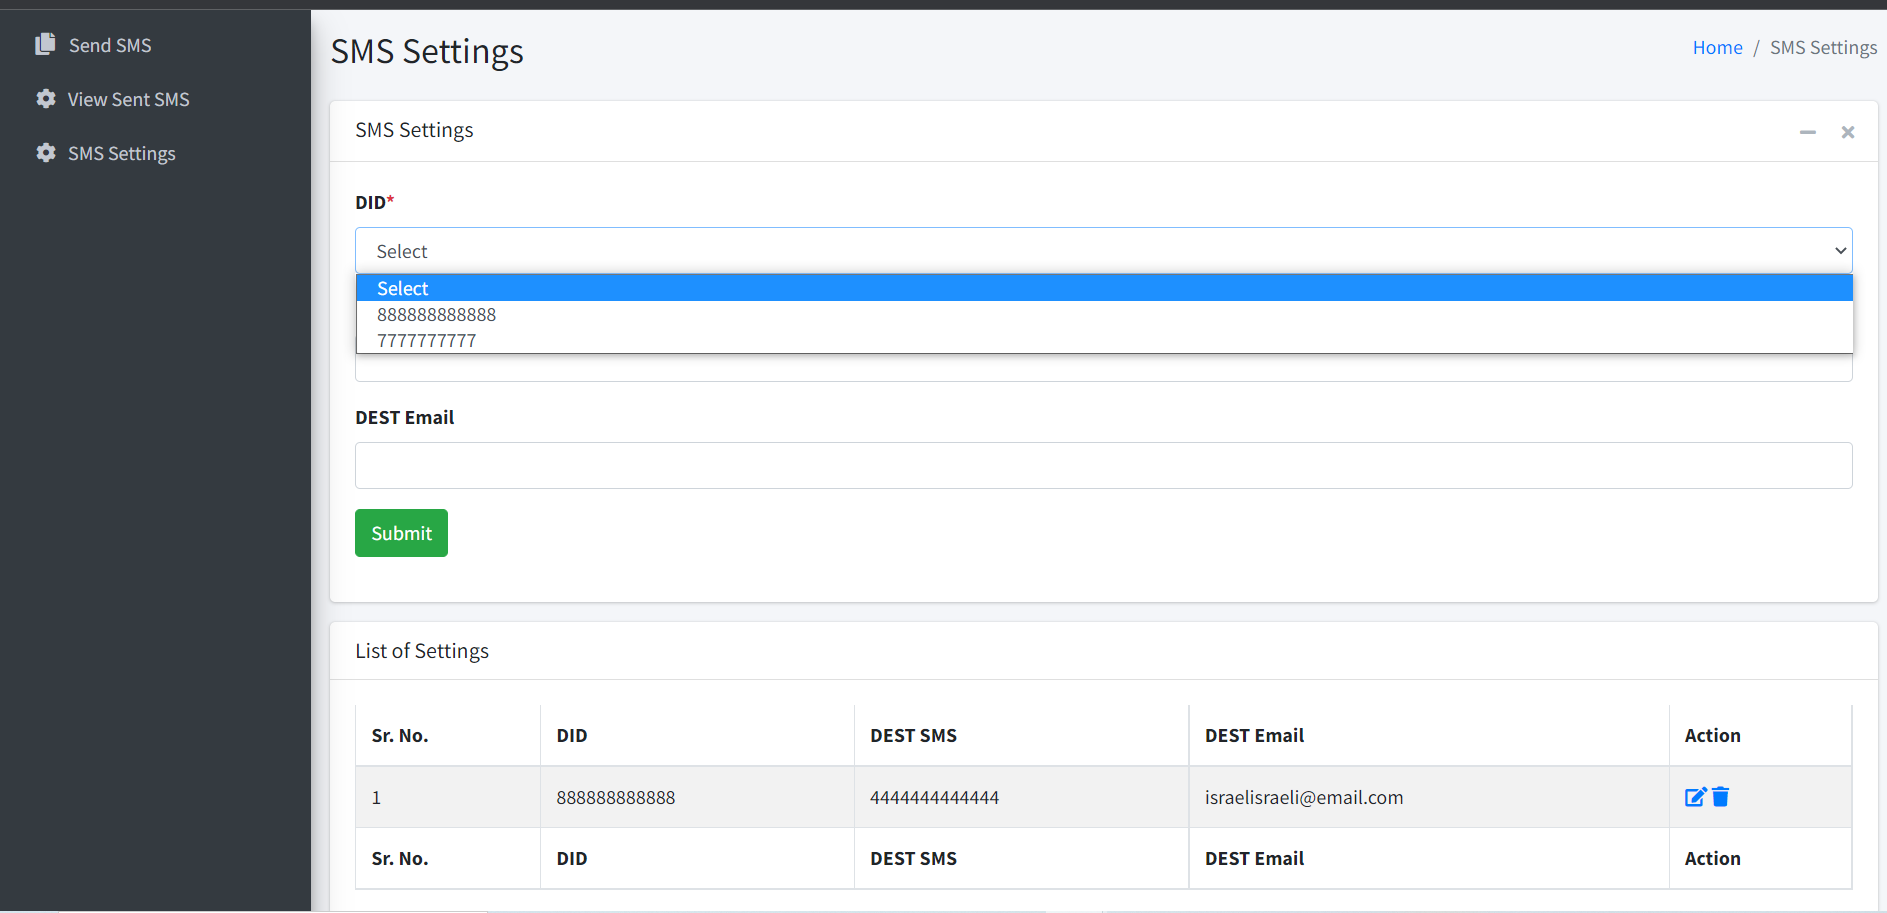Image resolution: width=1887 pixels, height=913 pixels.
Task: Open Send SMS from sidebar menu
Action: (110, 45)
